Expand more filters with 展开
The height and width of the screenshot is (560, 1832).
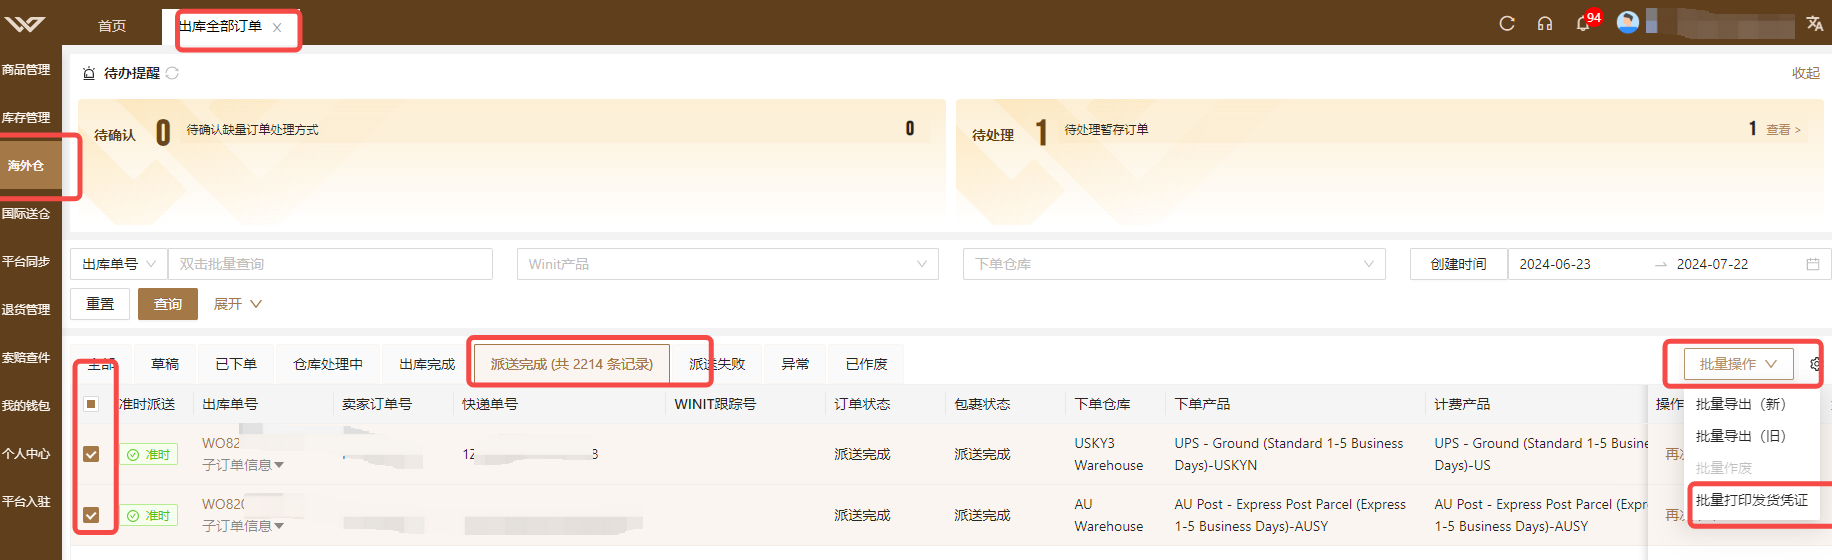(x=237, y=304)
